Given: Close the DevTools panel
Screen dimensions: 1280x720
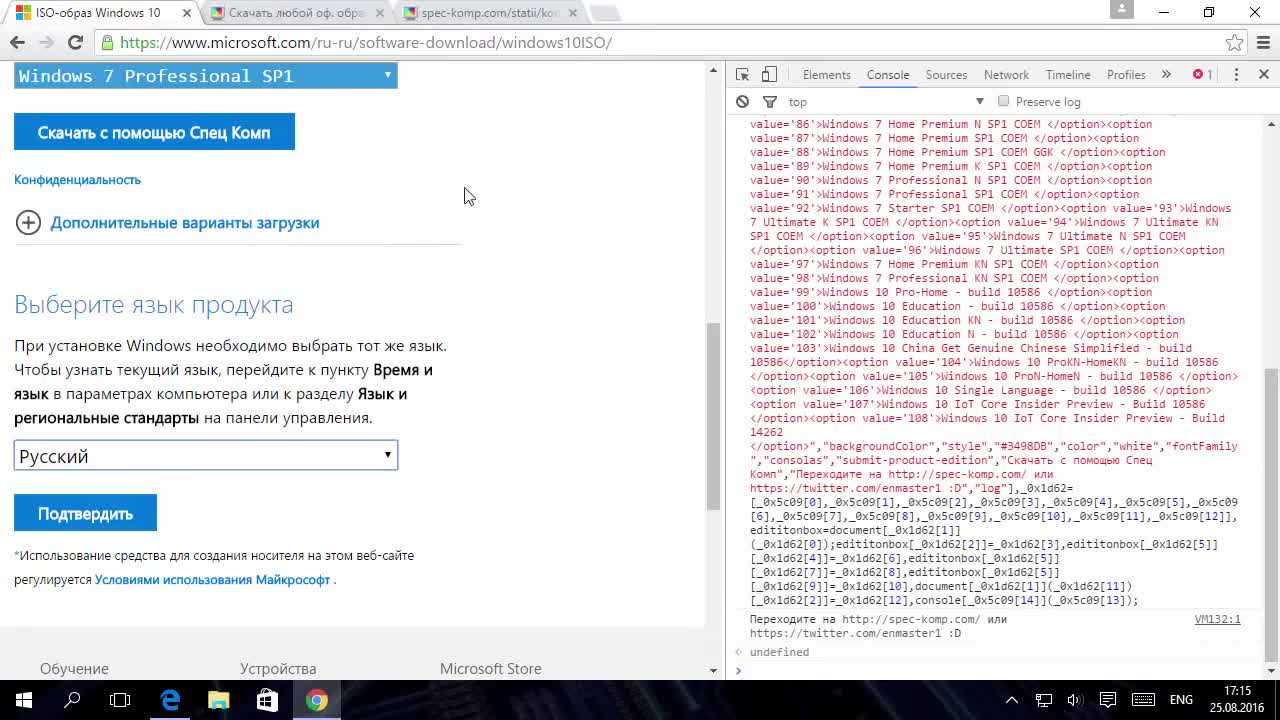Looking at the screenshot, I should (1263, 75).
